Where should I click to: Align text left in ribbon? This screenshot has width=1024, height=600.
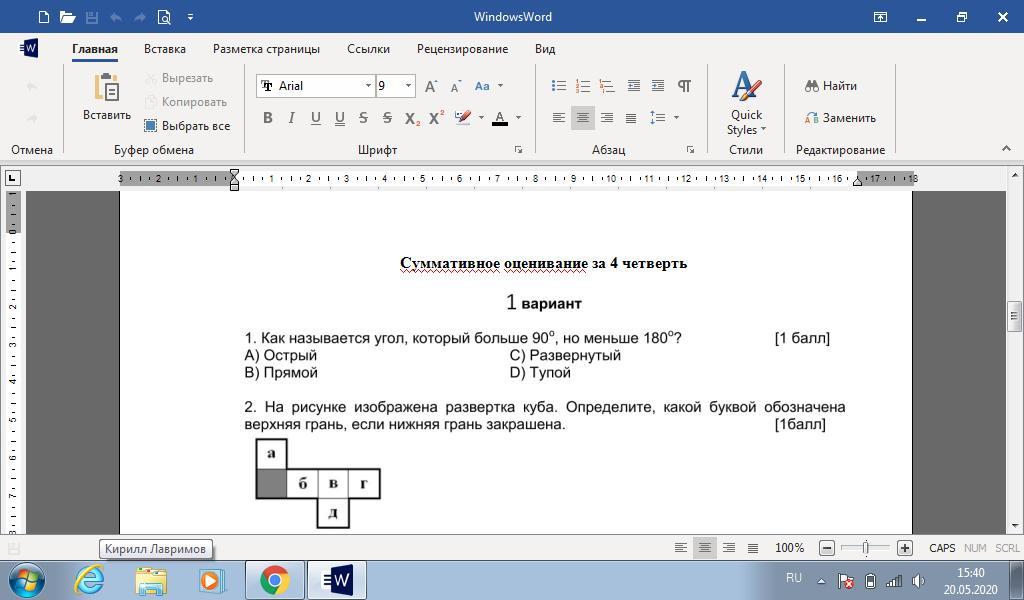(559, 118)
